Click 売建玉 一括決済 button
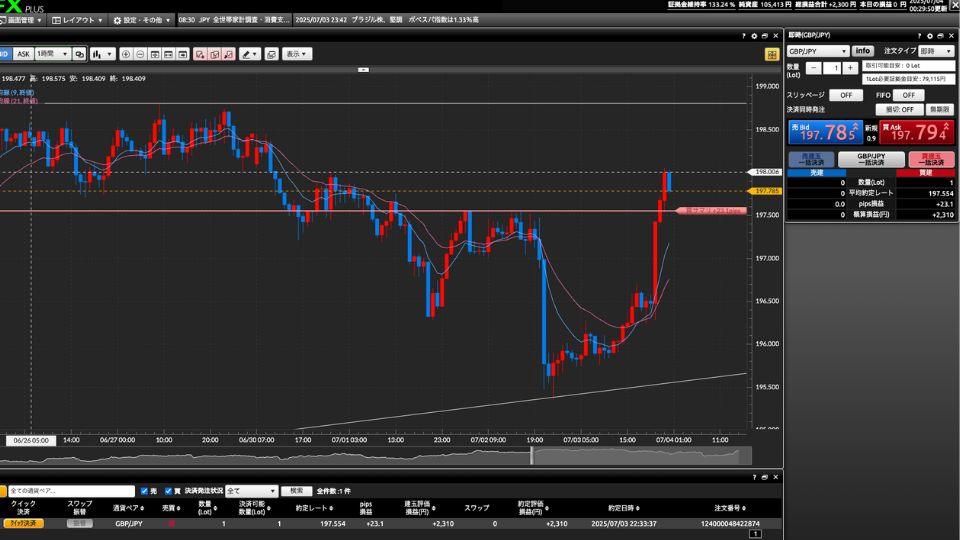 coord(811,159)
